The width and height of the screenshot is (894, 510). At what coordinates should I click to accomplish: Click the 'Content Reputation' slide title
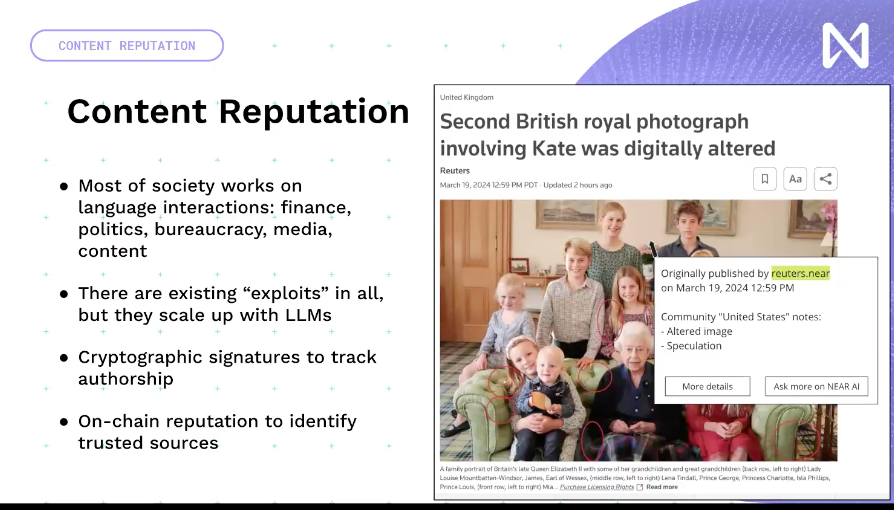click(x=238, y=111)
